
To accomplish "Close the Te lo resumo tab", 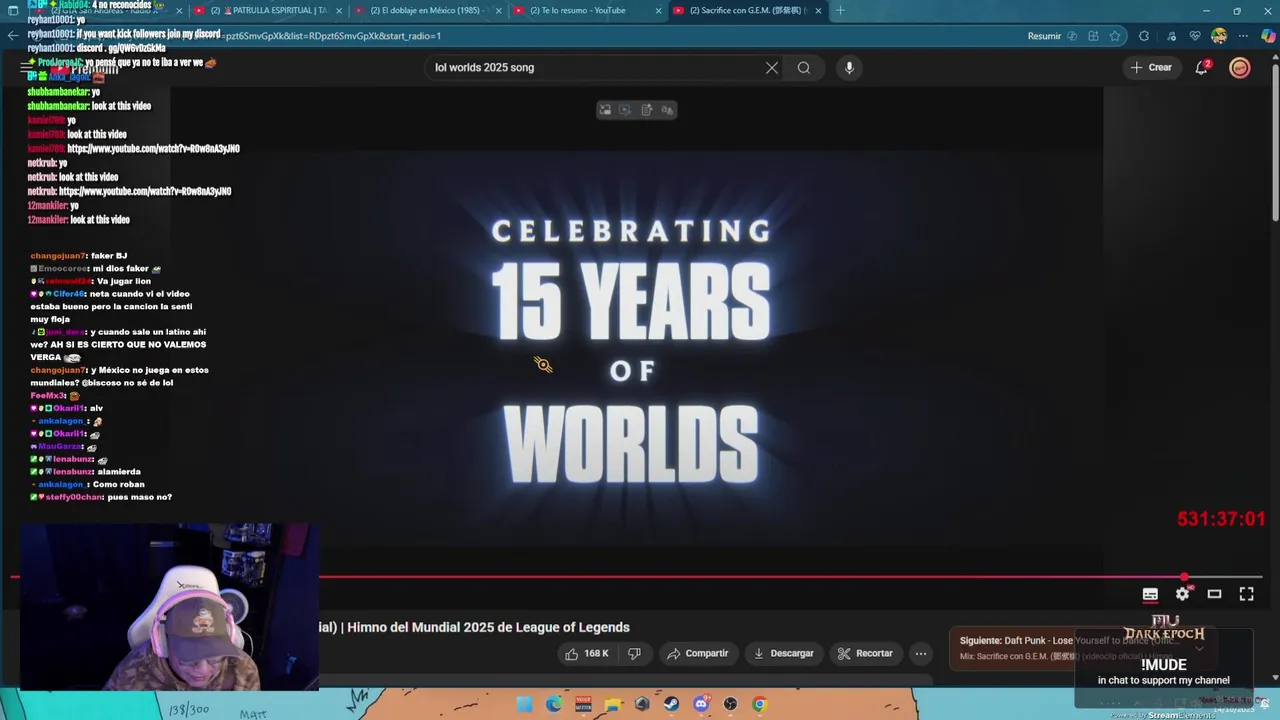I will click(x=658, y=11).
